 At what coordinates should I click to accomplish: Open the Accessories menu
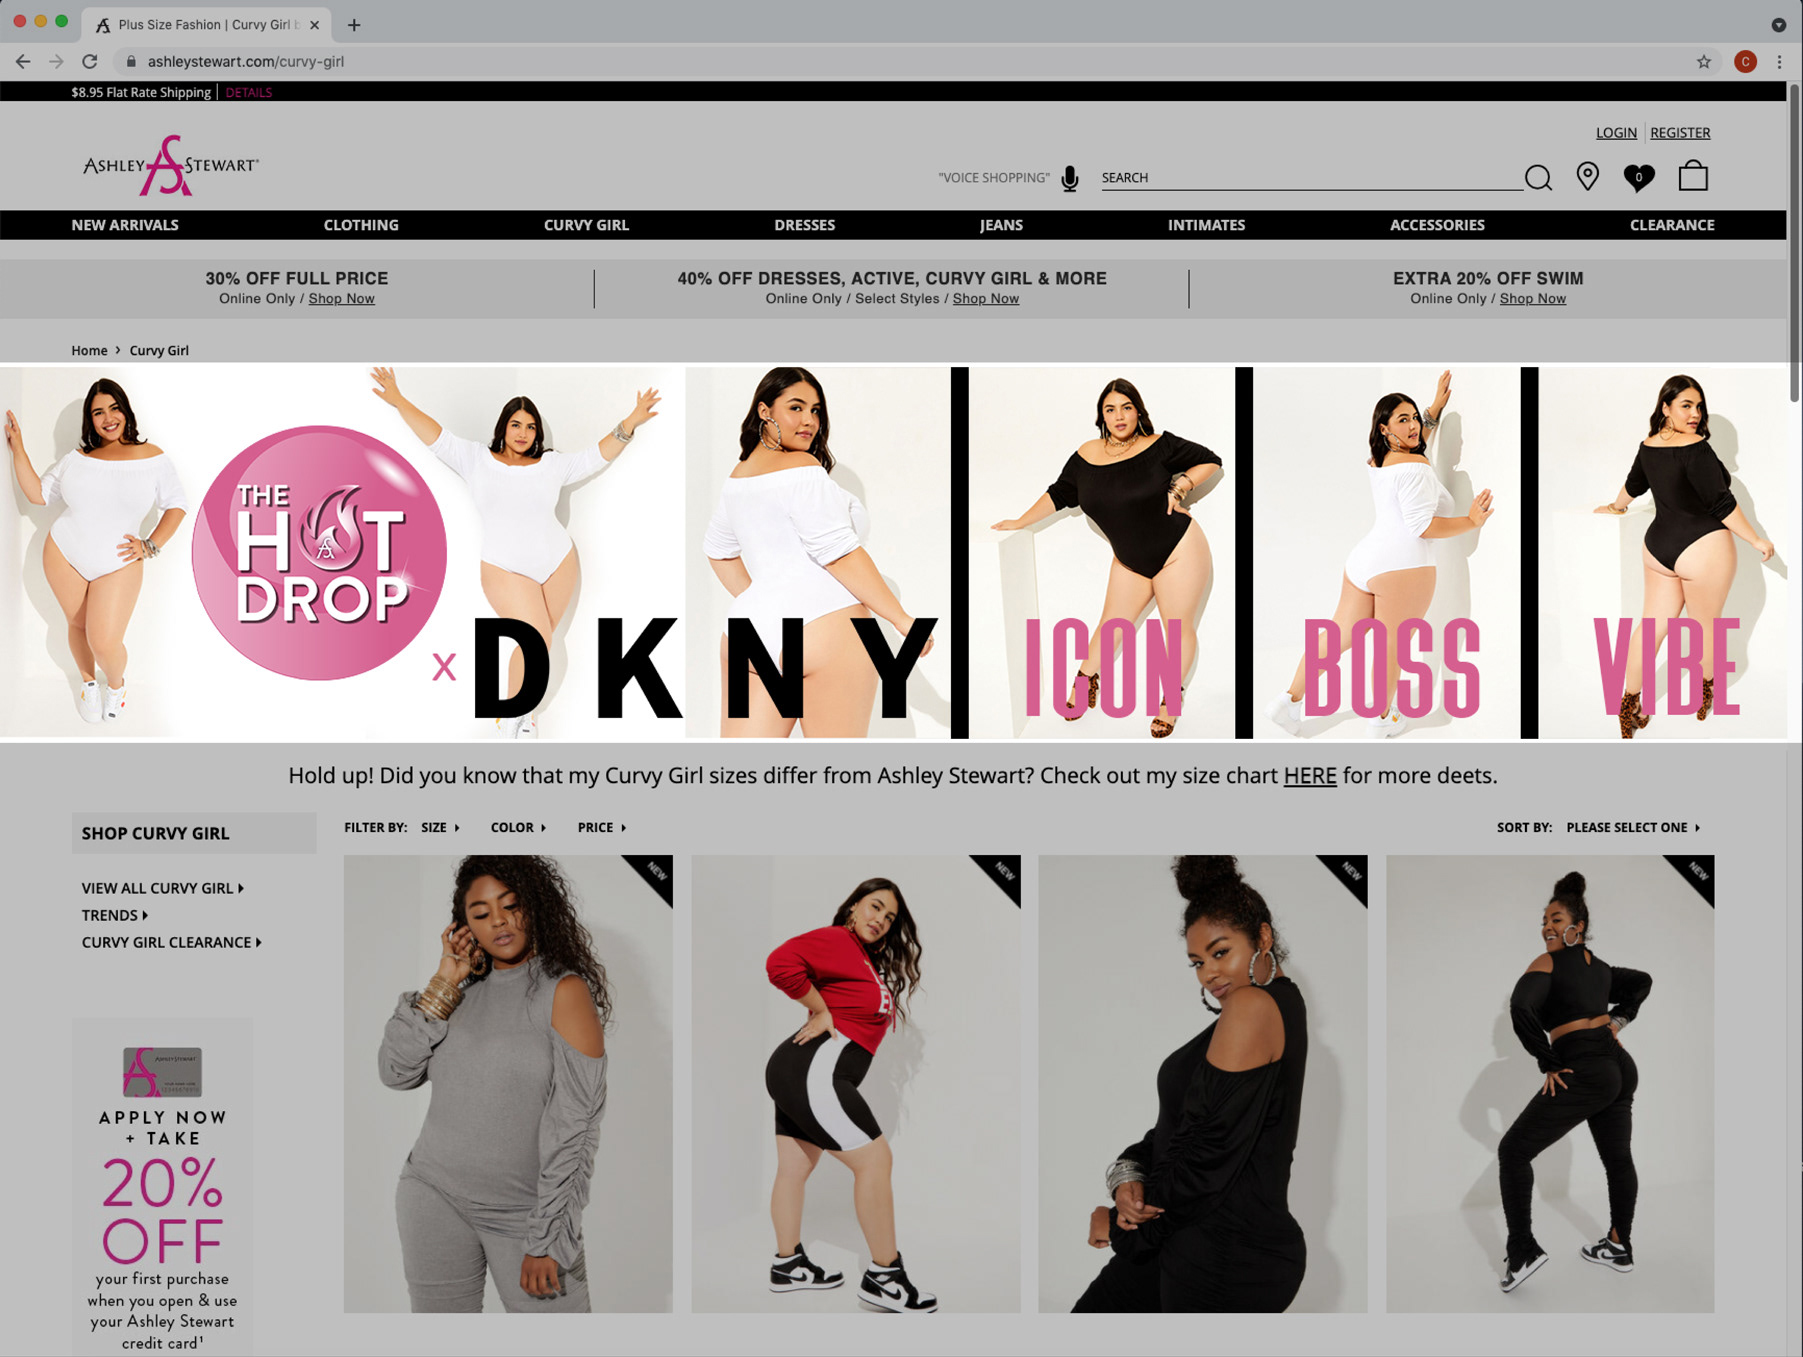tap(1437, 225)
